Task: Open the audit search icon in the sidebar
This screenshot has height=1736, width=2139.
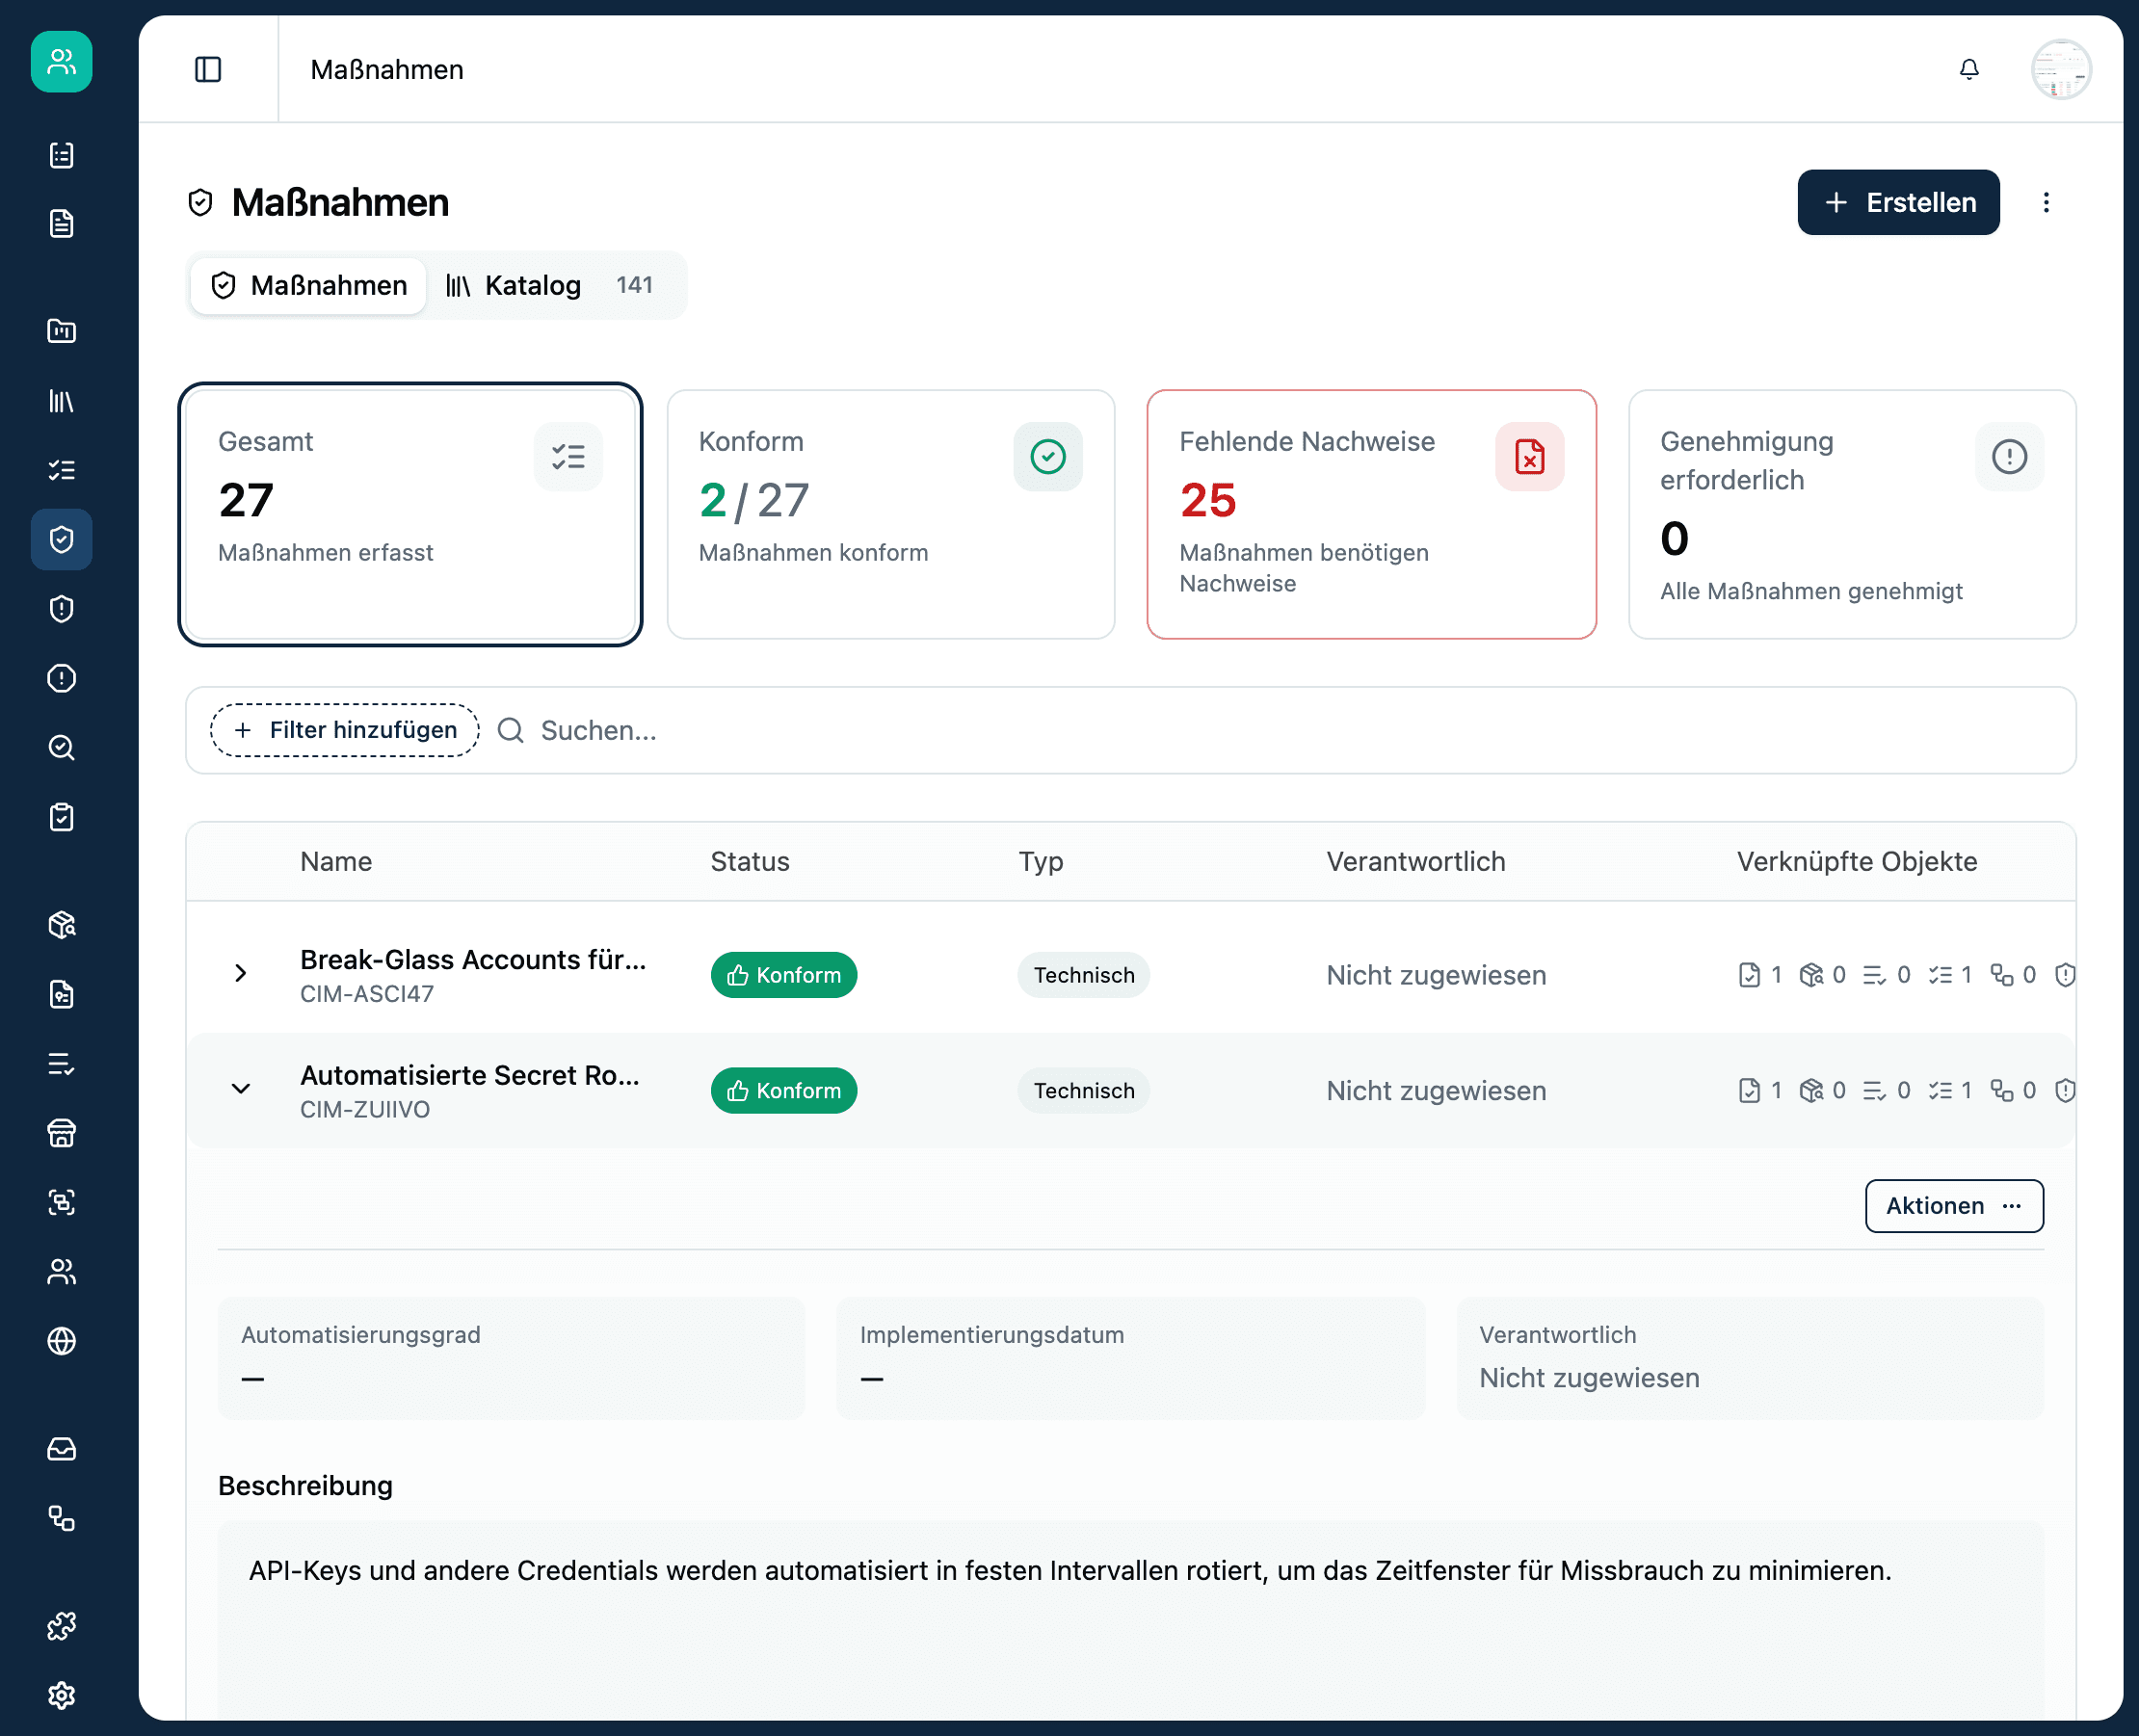Action: coord(61,748)
